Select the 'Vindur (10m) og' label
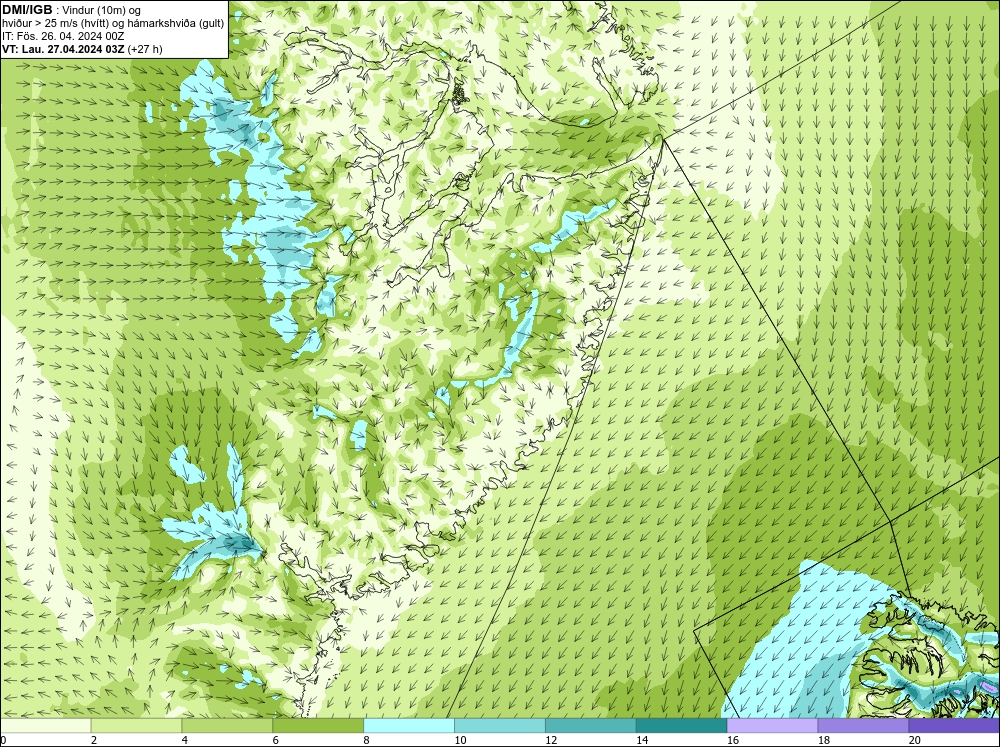This screenshot has height=747, width=1000. [102, 10]
